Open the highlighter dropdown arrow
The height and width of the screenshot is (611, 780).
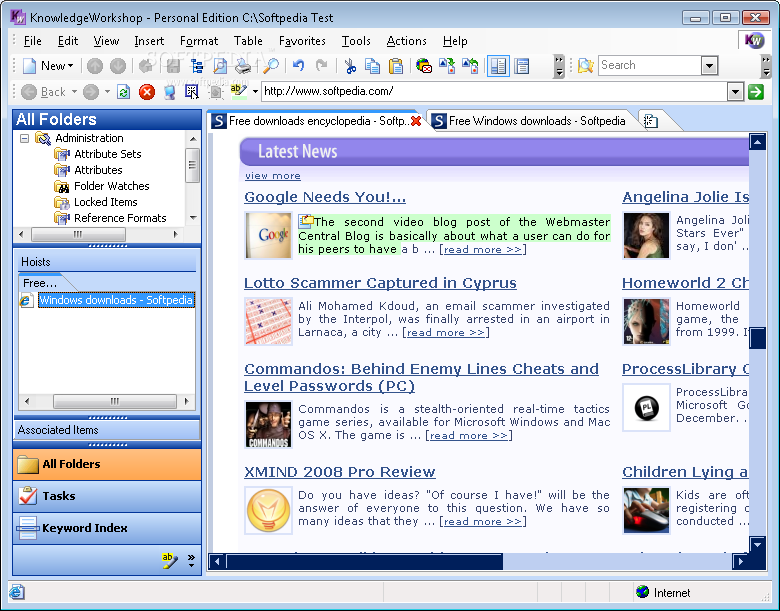click(x=255, y=92)
